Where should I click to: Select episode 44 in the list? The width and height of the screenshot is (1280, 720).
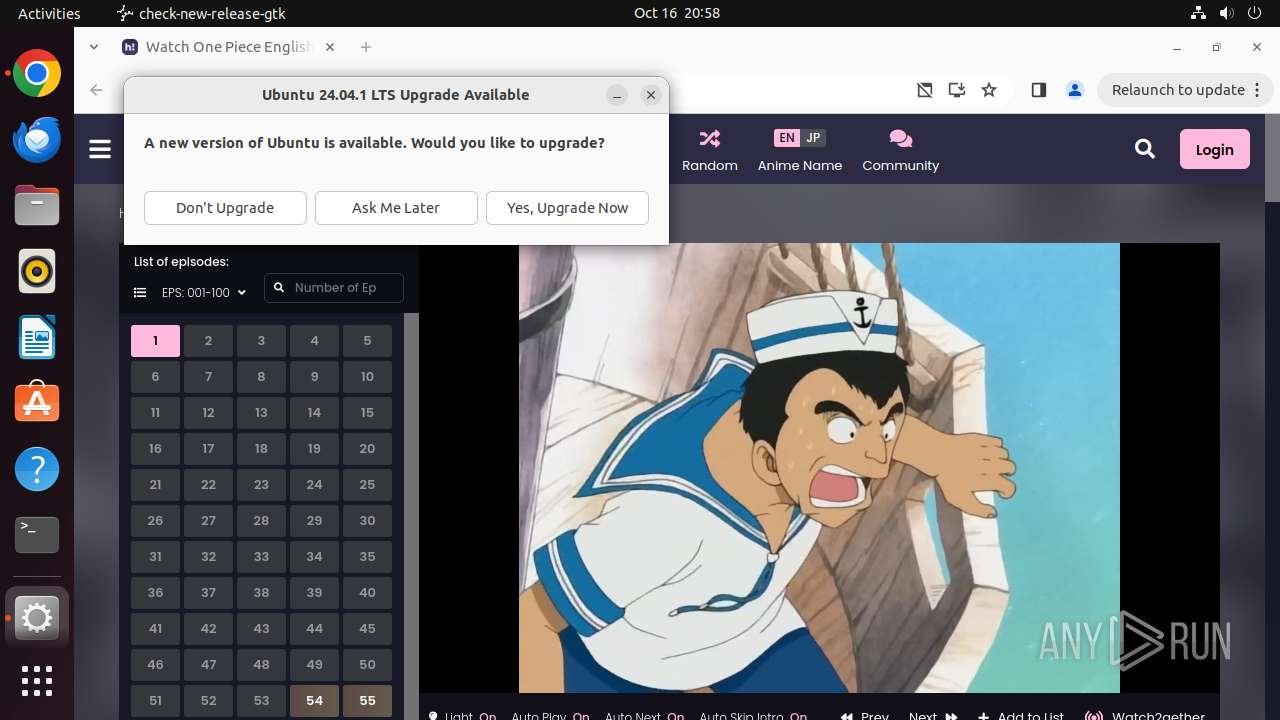pos(314,629)
